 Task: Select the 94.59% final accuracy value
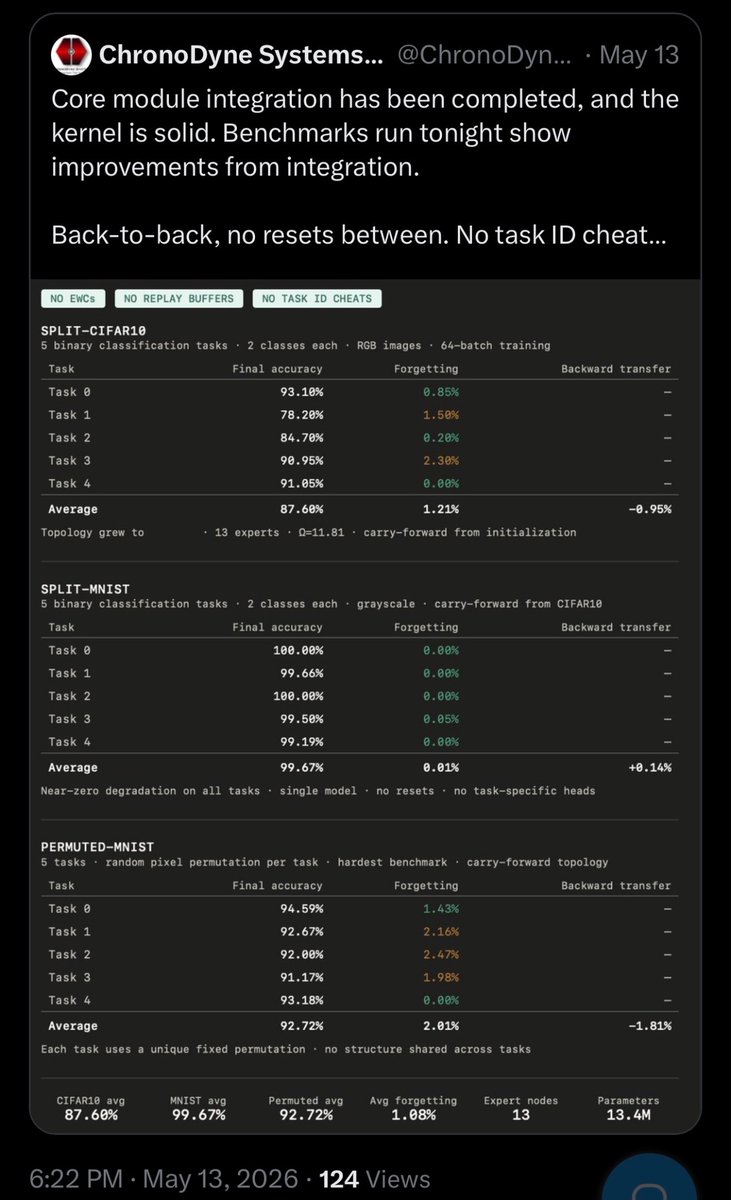pos(302,909)
